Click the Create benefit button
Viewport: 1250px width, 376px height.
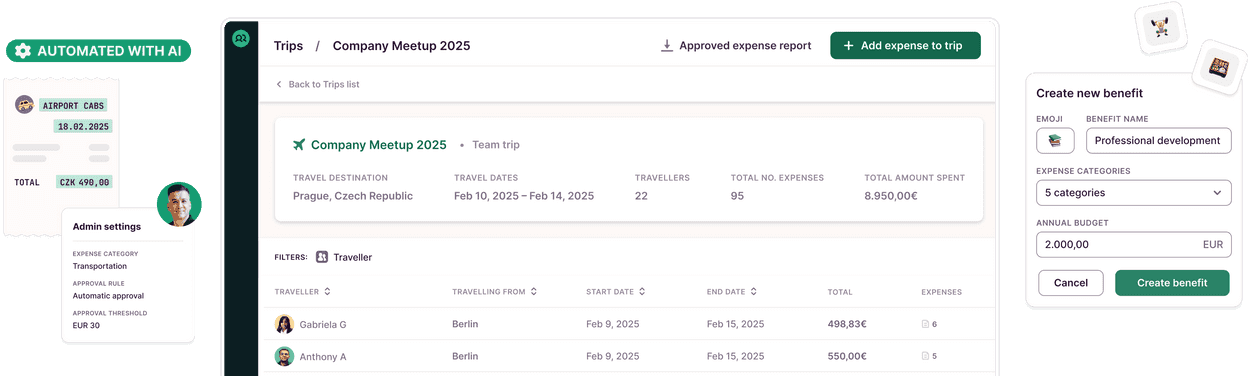pyautogui.click(x=1172, y=283)
